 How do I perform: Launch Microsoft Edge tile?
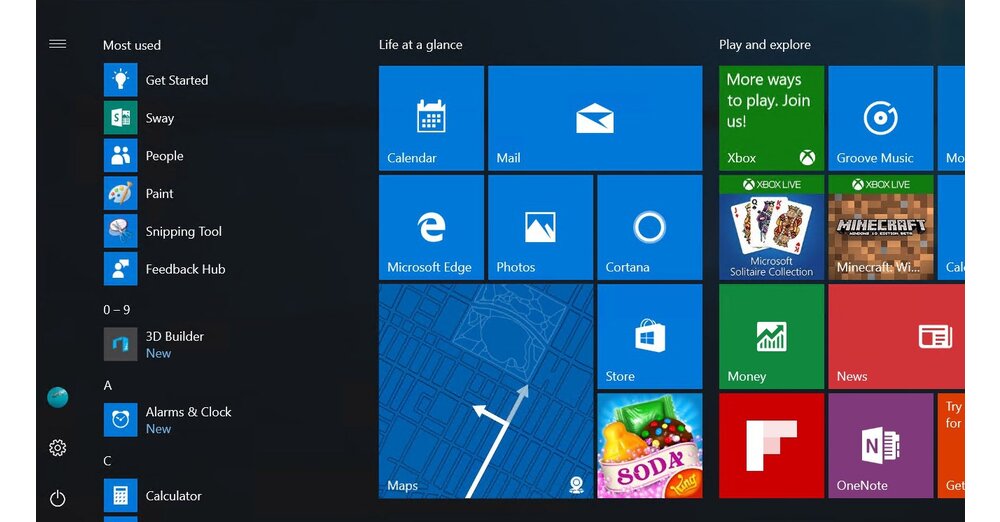pyautogui.click(x=431, y=227)
